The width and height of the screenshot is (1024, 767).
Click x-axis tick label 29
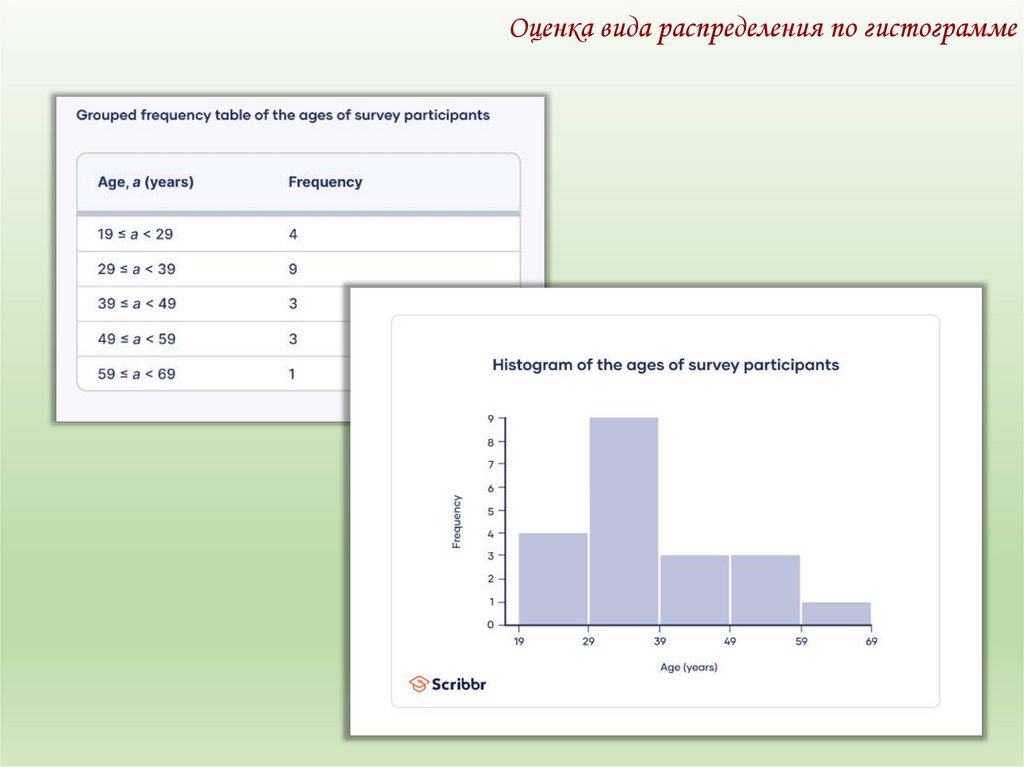pyautogui.click(x=588, y=642)
